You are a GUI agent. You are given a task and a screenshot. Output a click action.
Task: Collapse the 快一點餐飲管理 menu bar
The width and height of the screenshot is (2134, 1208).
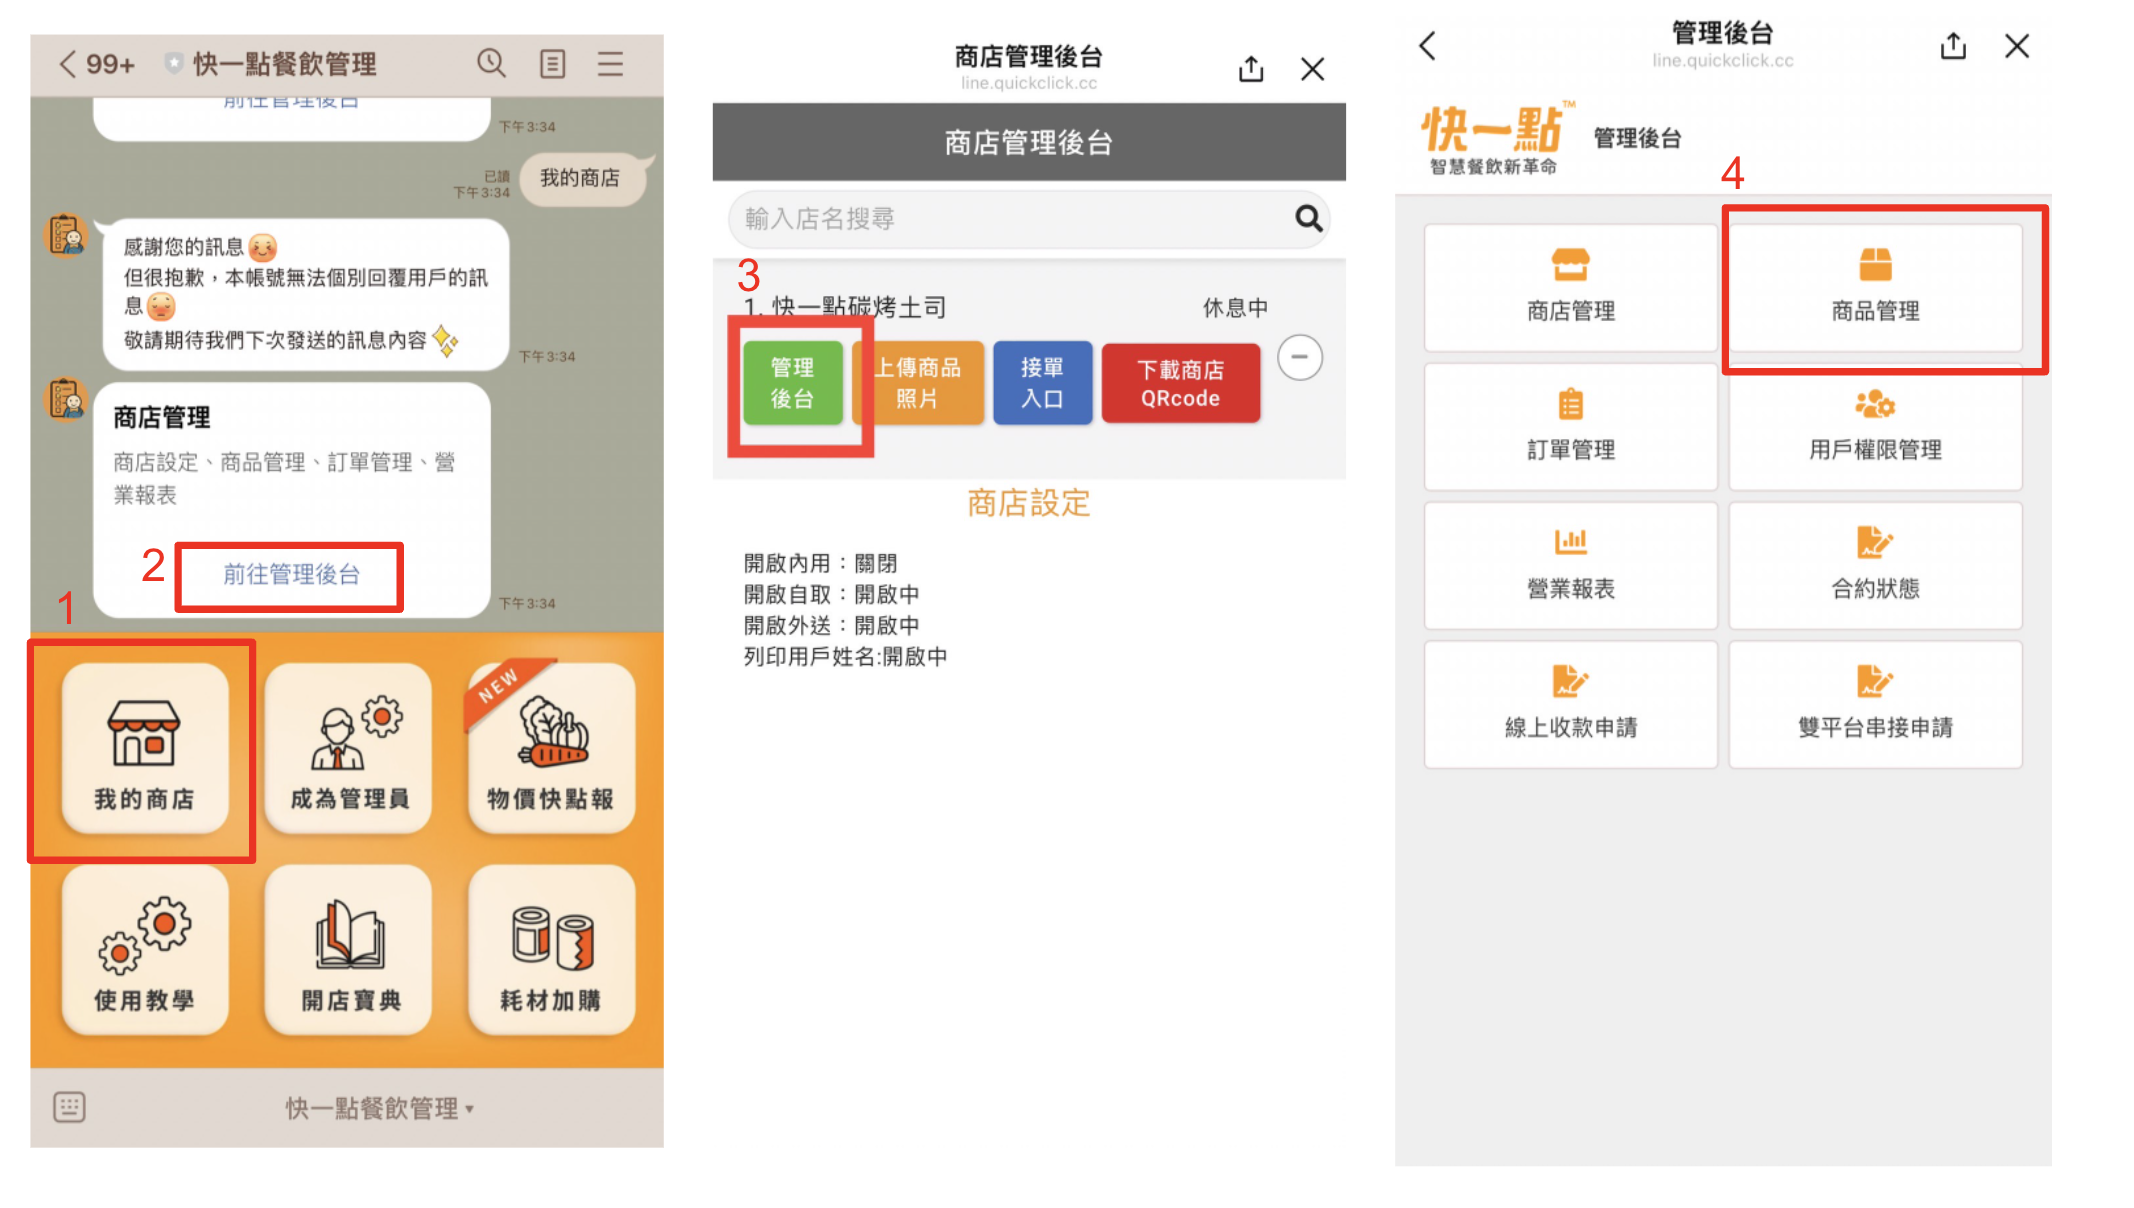pyautogui.click(x=380, y=1108)
